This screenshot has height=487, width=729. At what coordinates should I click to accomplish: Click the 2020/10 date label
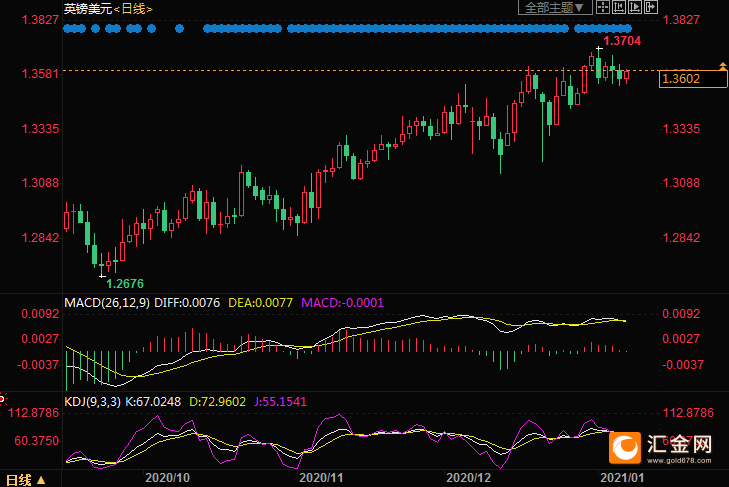(x=167, y=478)
